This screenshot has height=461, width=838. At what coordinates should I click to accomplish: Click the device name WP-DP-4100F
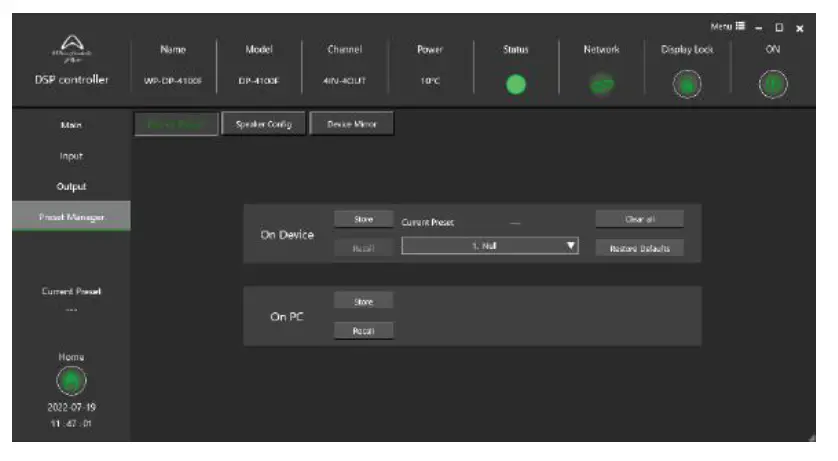point(173,81)
